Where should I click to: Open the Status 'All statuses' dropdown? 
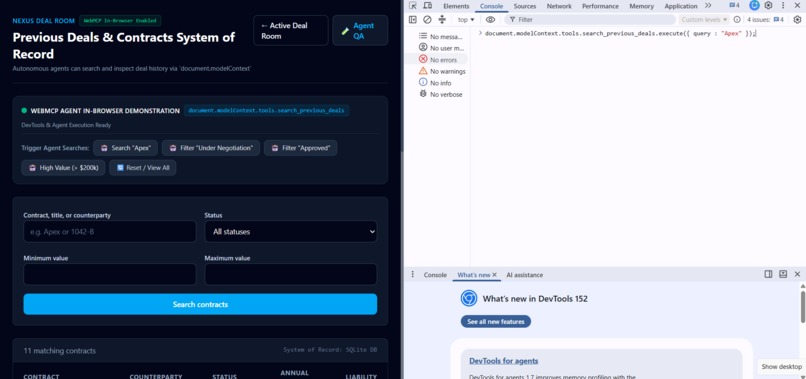(x=290, y=232)
